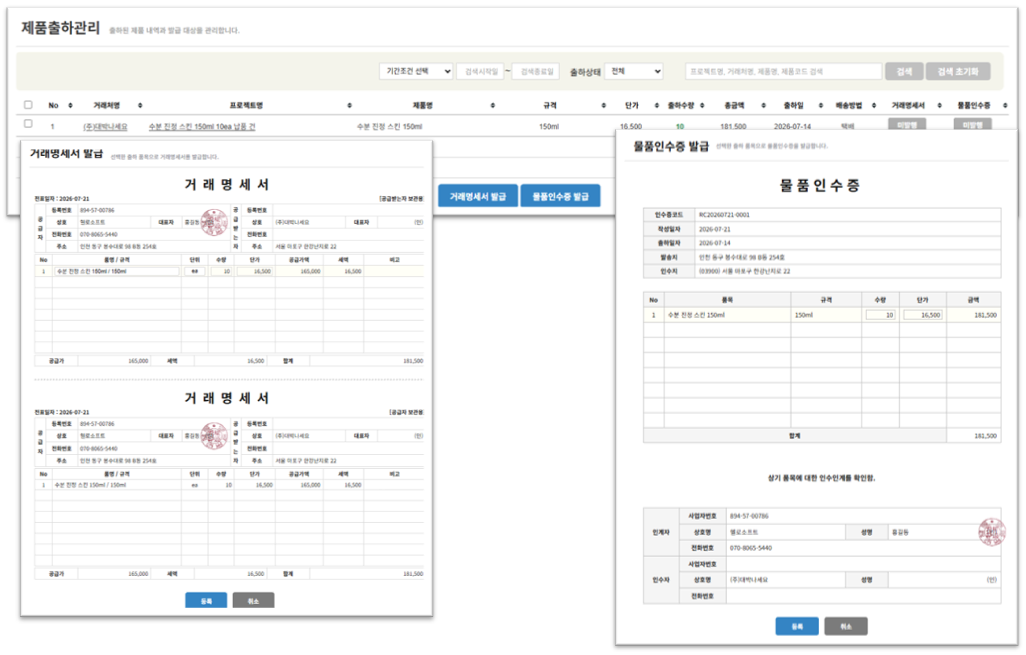Sort by 출하일 with its arrow icon
This screenshot has width=1026, height=655.
(820, 105)
